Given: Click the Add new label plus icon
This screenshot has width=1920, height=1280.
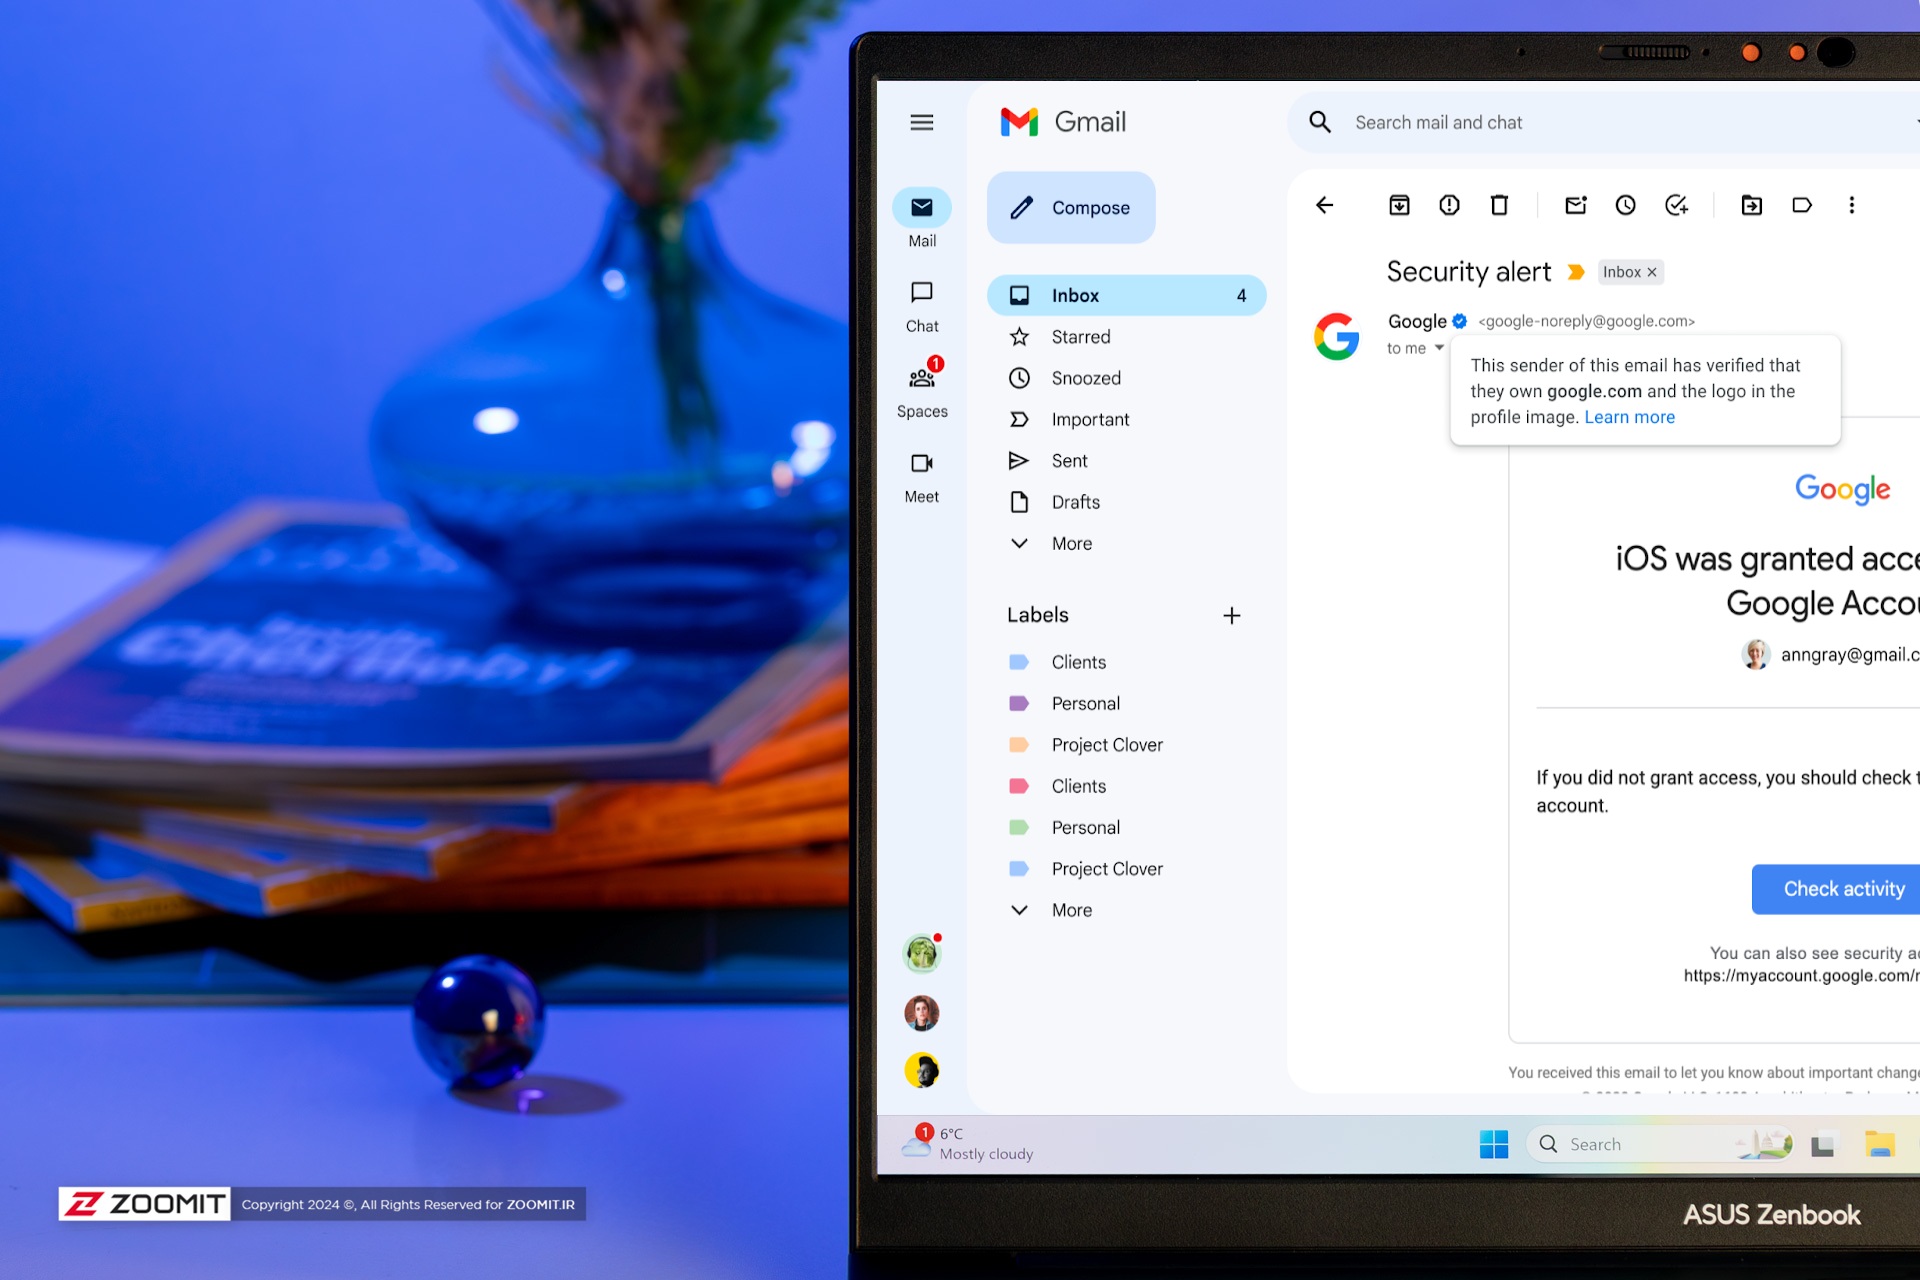Looking at the screenshot, I should (1231, 616).
